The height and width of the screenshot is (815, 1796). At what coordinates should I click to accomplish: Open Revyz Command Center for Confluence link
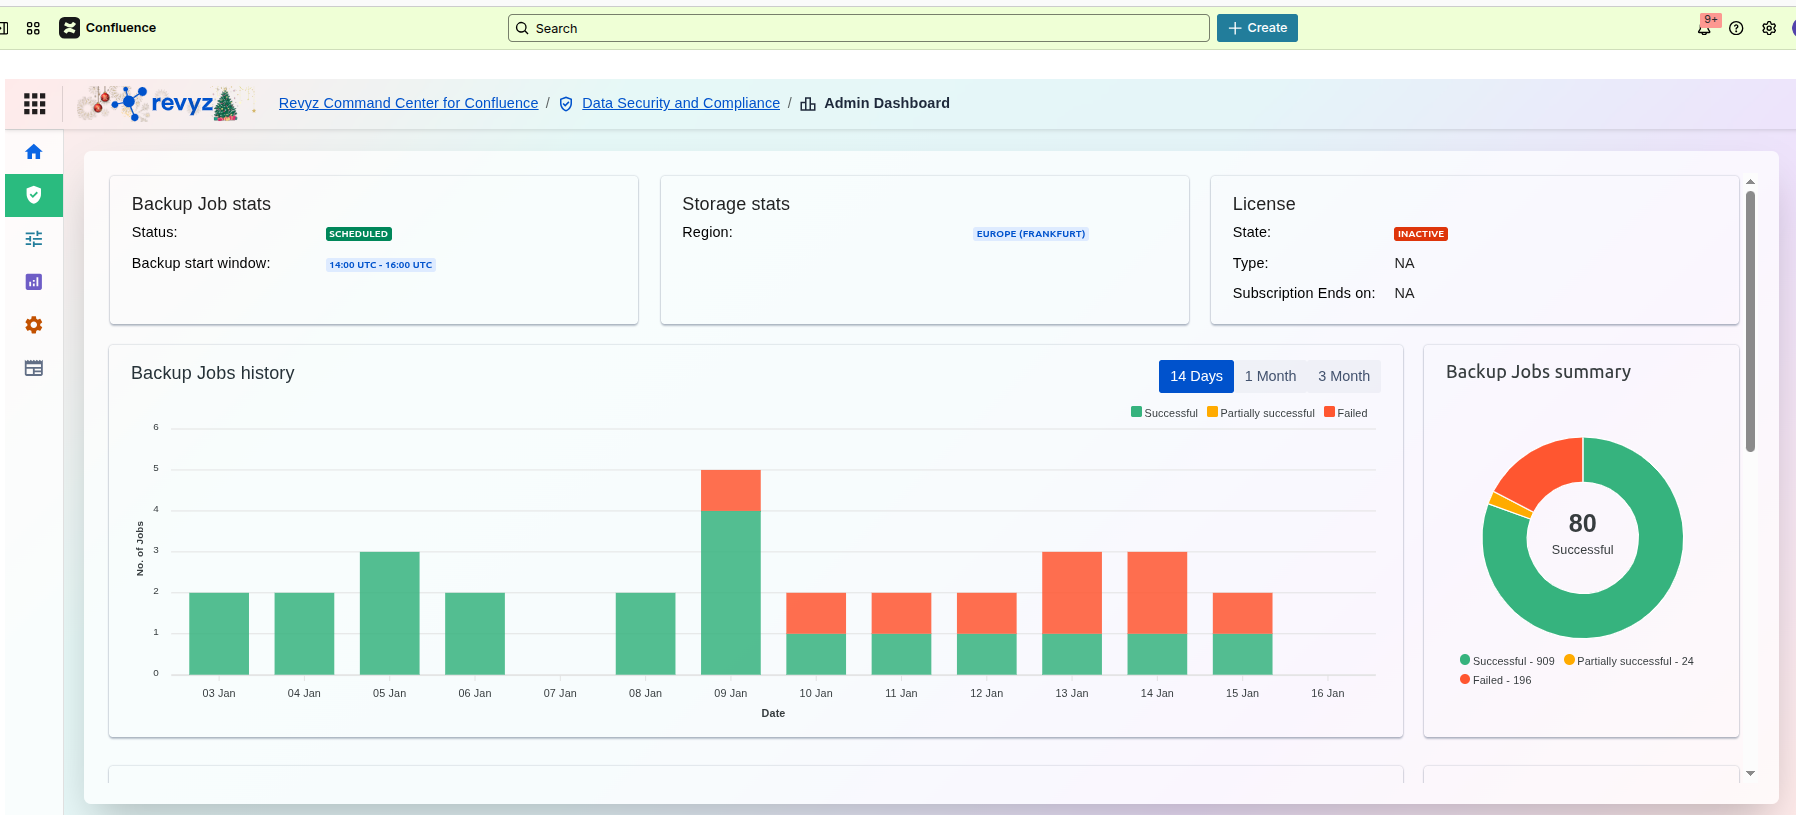pyautogui.click(x=408, y=103)
